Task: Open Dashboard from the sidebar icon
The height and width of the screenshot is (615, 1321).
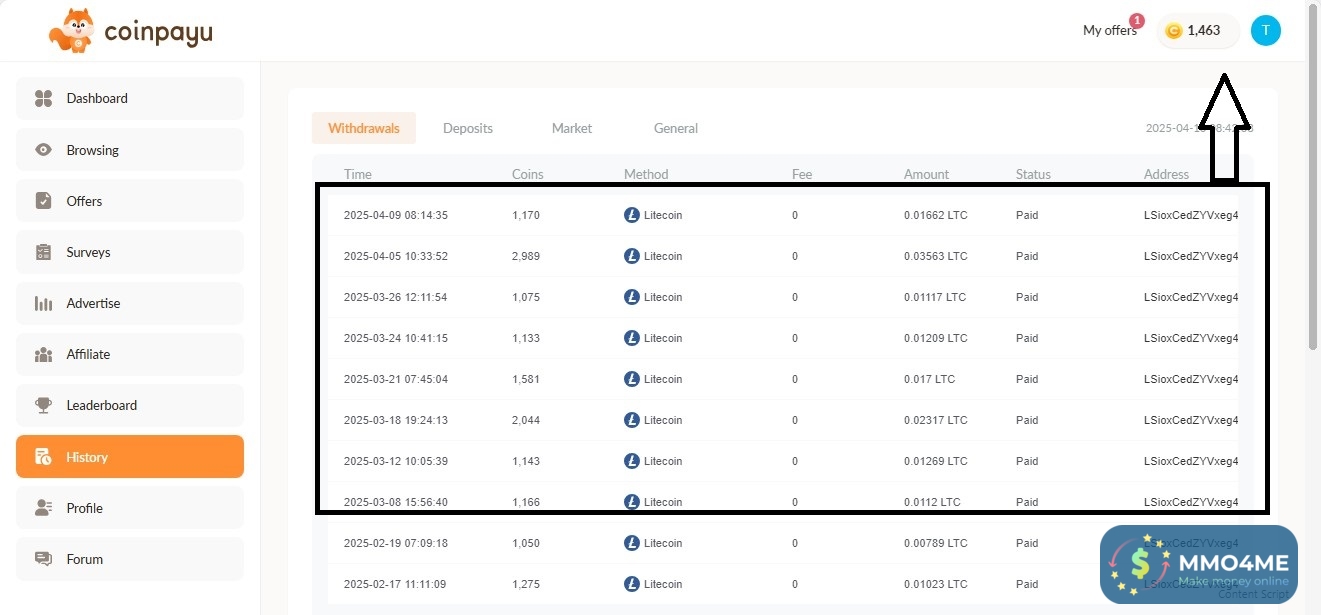Action: 43,98
